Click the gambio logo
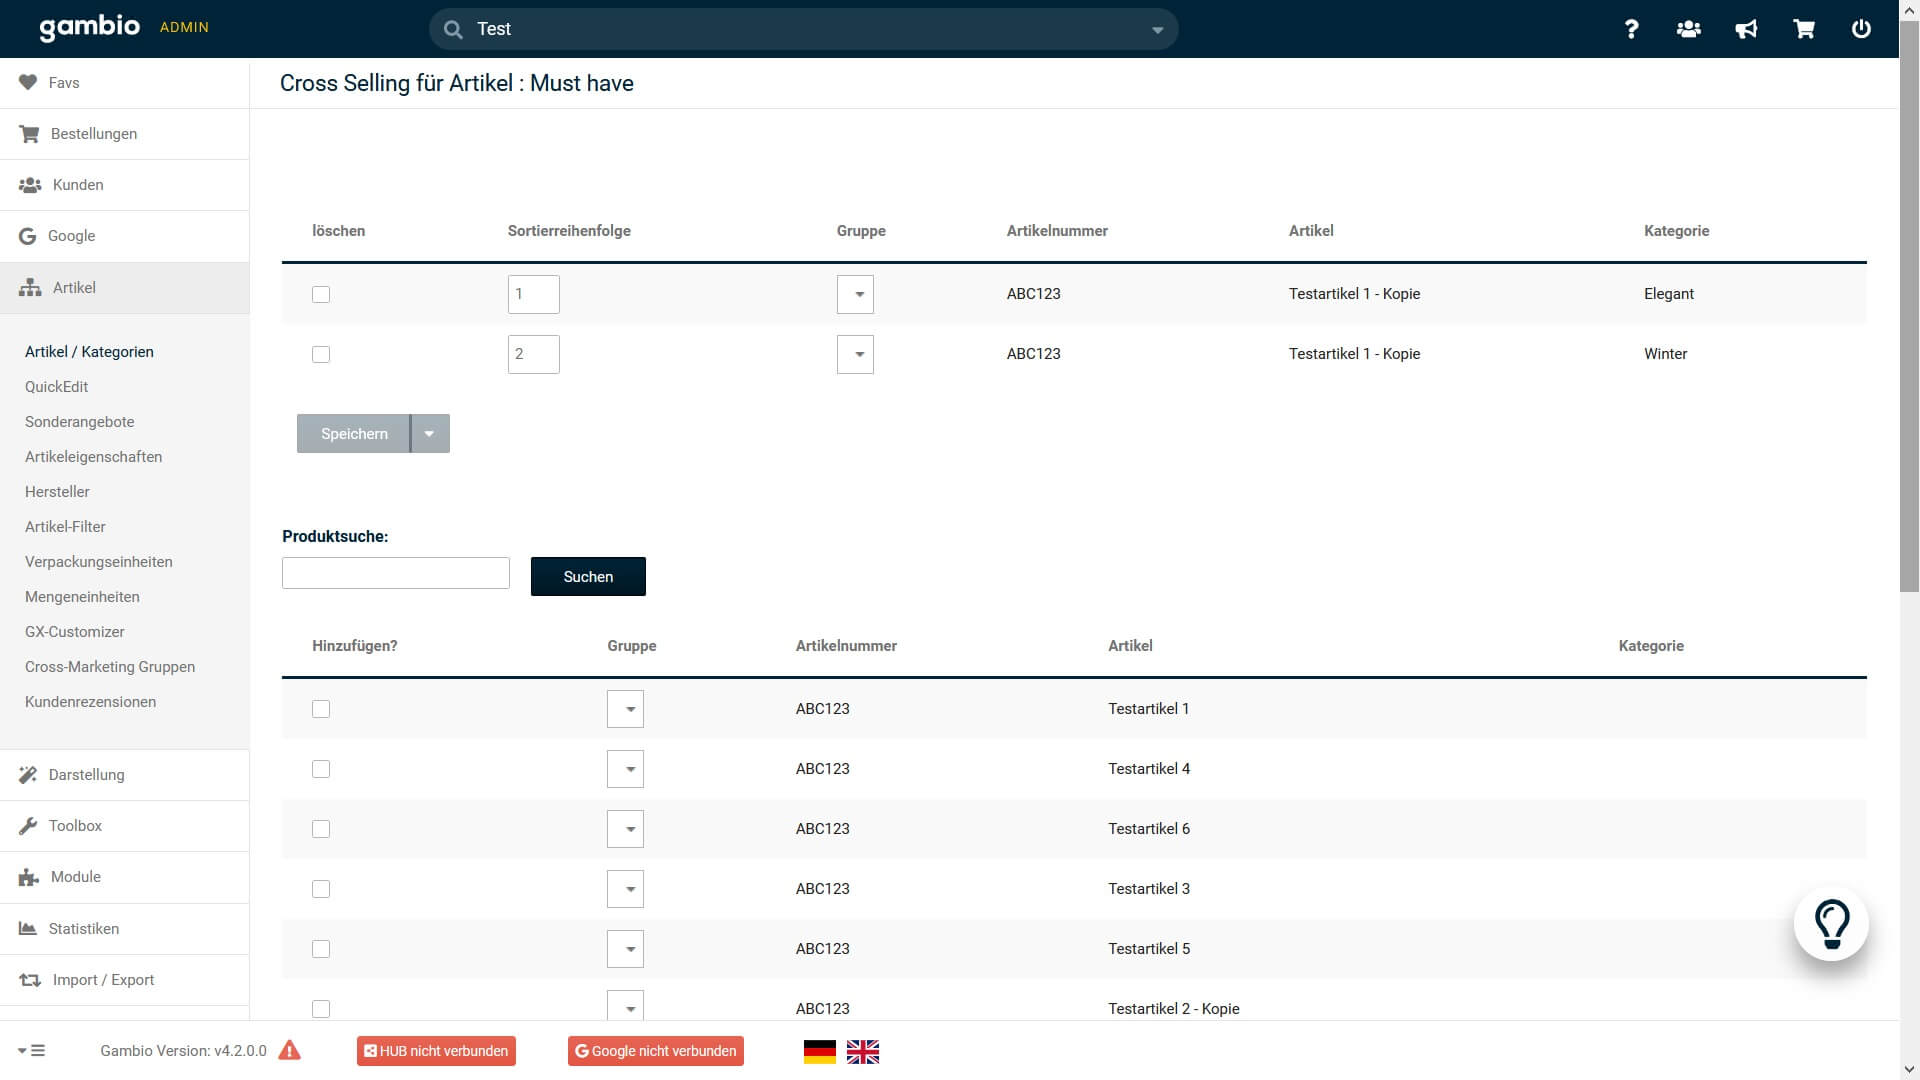This screenshot has width=1920, height=1080. pyautogui.click(x=90, y=27)
